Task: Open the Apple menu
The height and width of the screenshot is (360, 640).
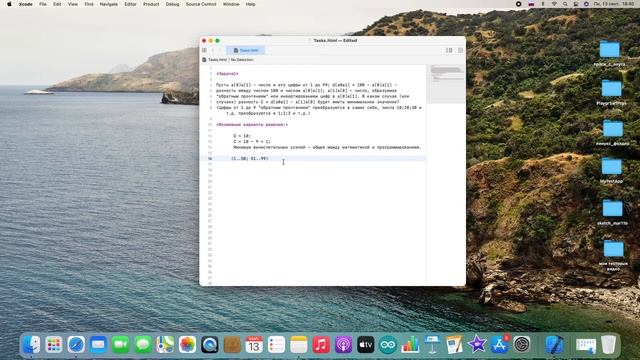Action: 9,4
